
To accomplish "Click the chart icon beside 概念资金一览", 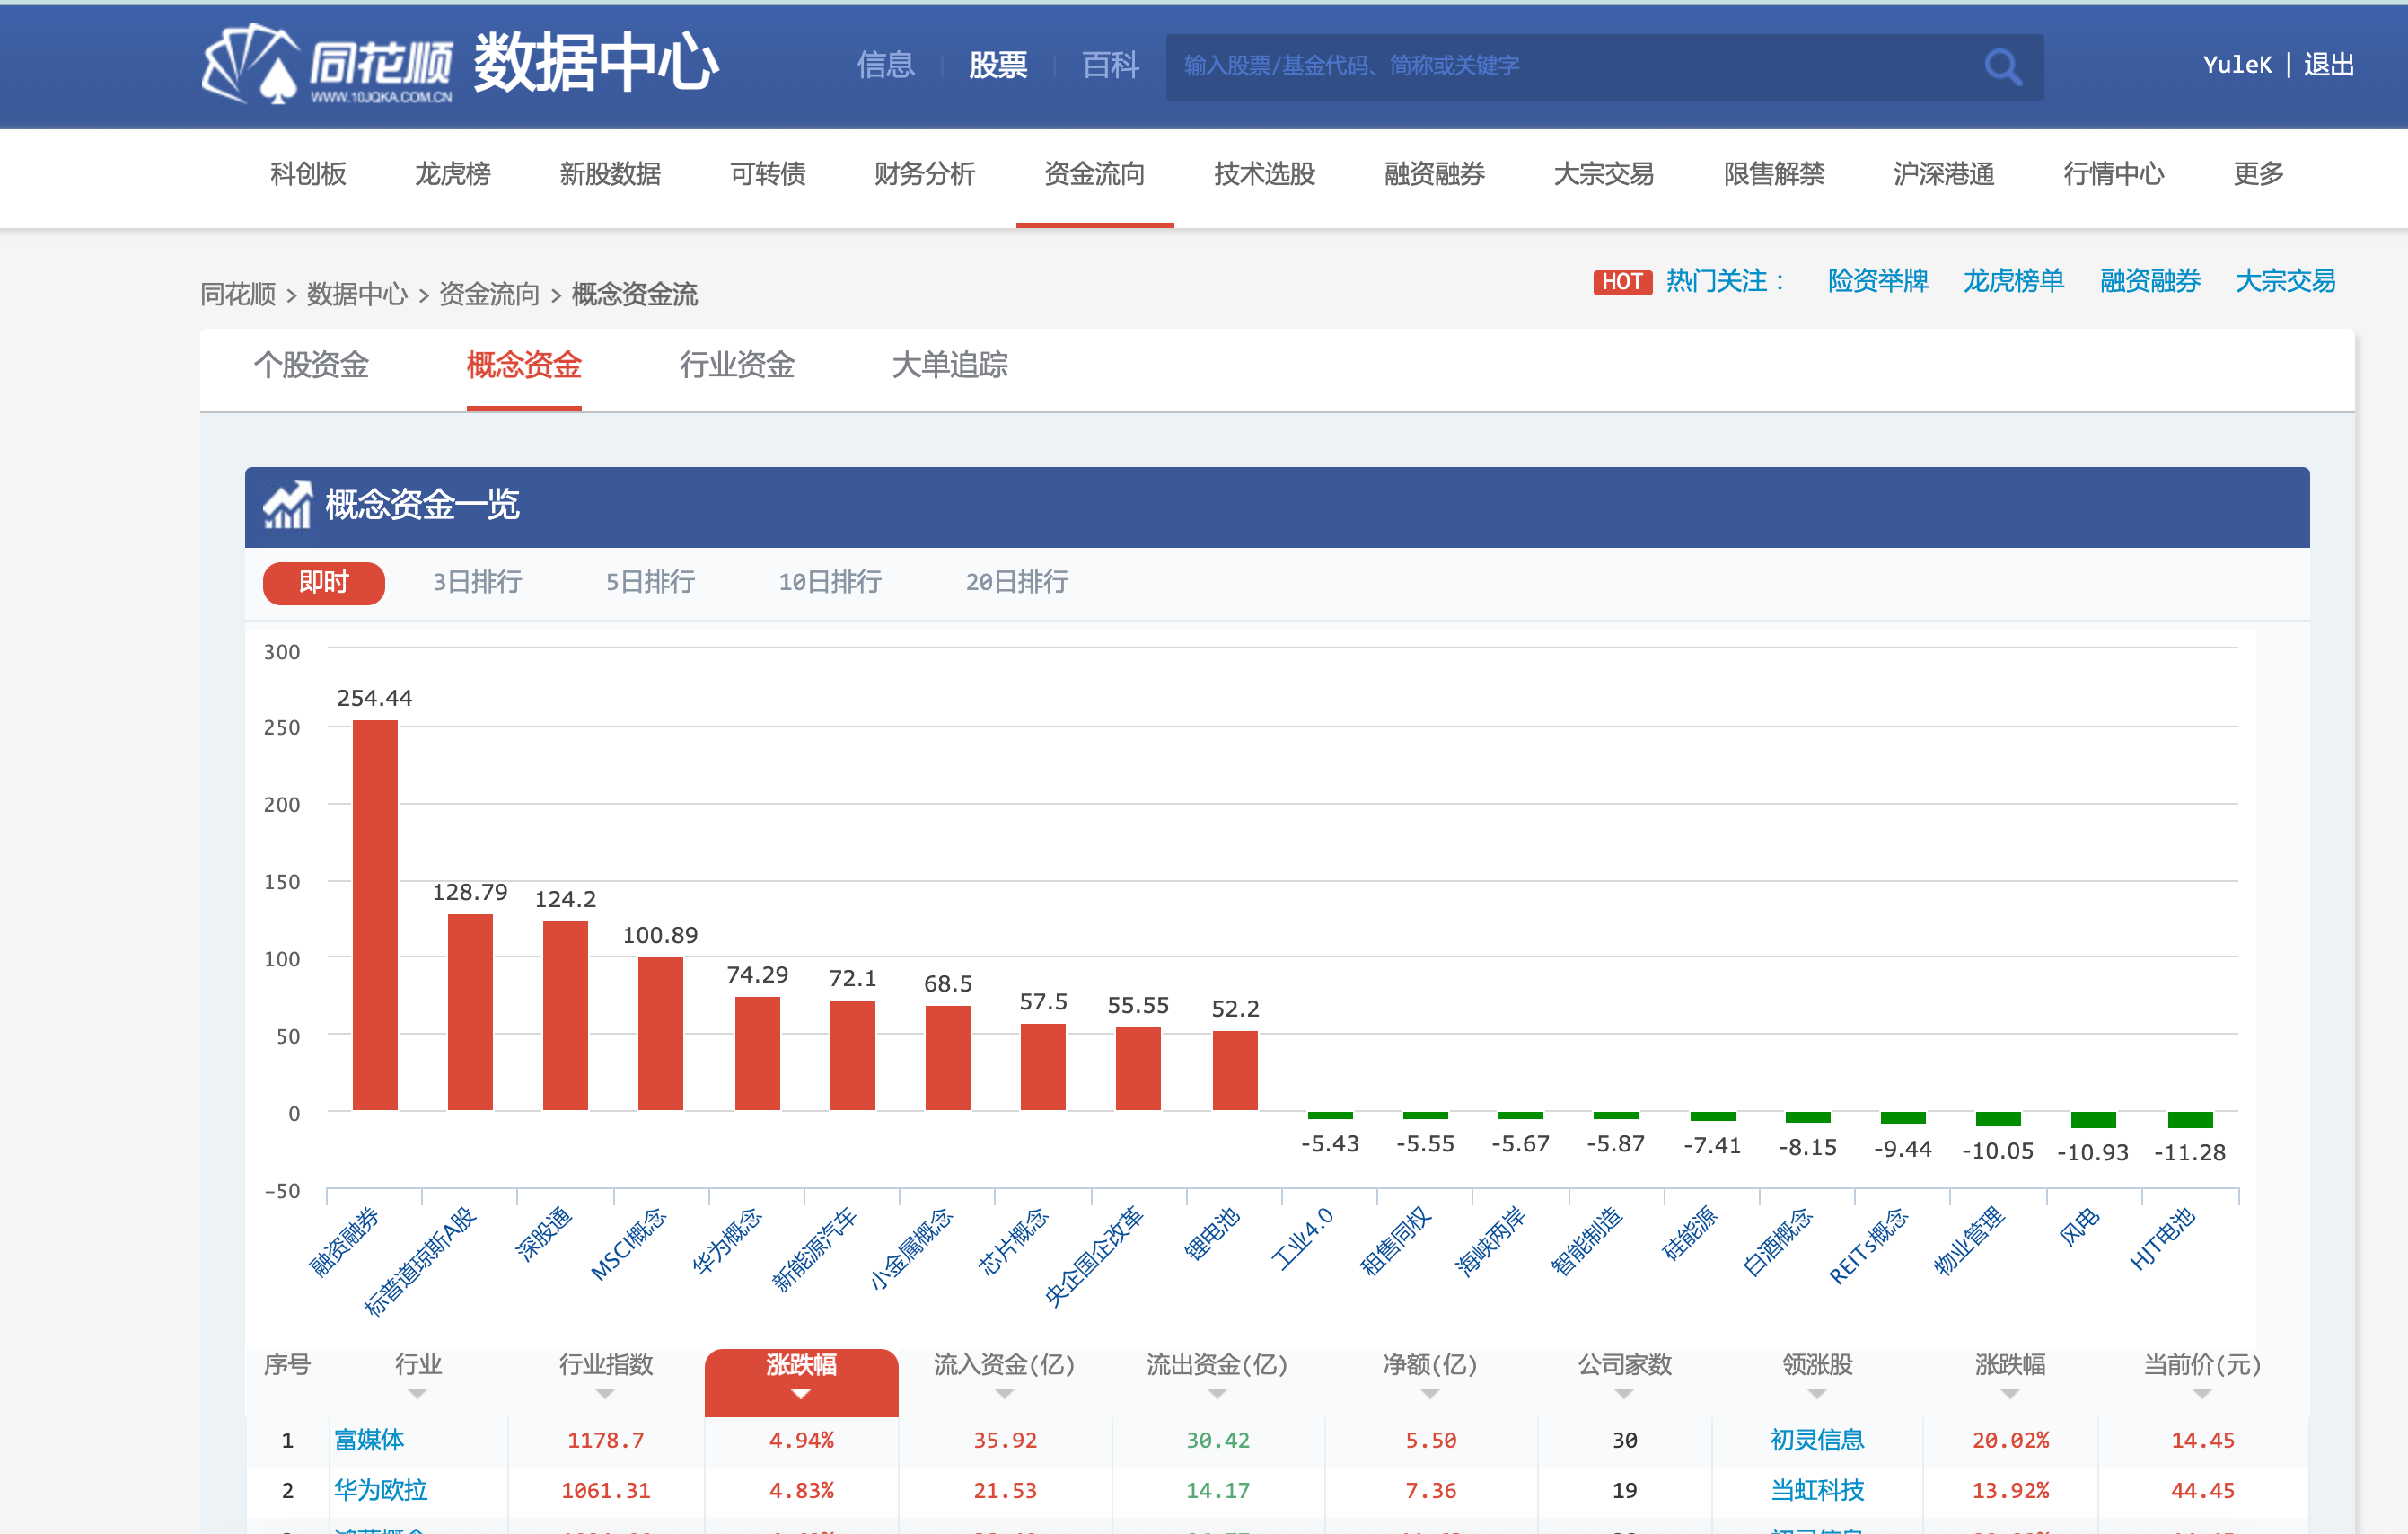I will tap(288, 505).
